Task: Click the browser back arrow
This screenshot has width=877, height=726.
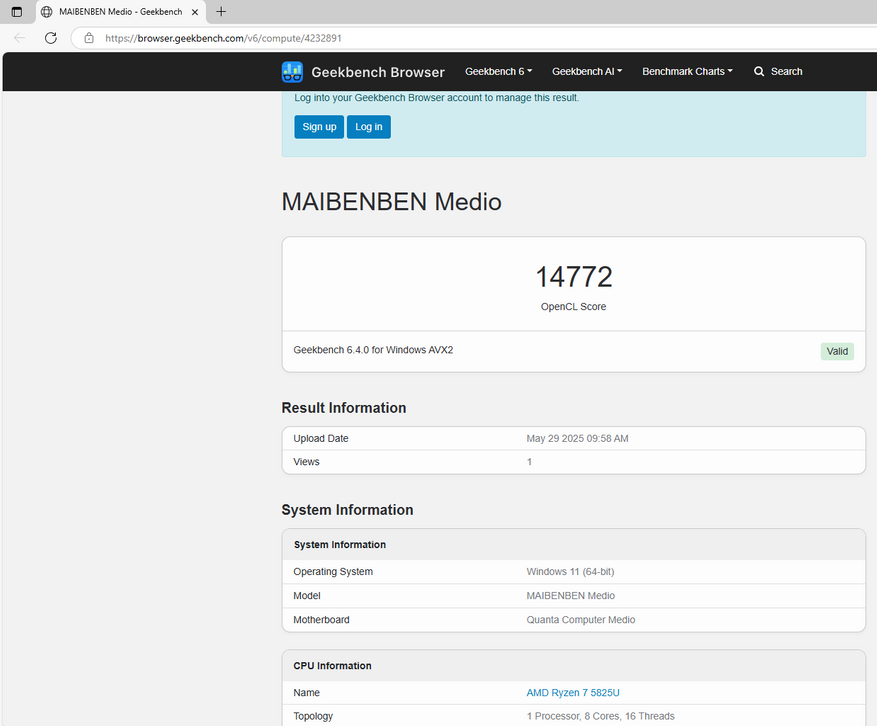Action: pos(20,38)
